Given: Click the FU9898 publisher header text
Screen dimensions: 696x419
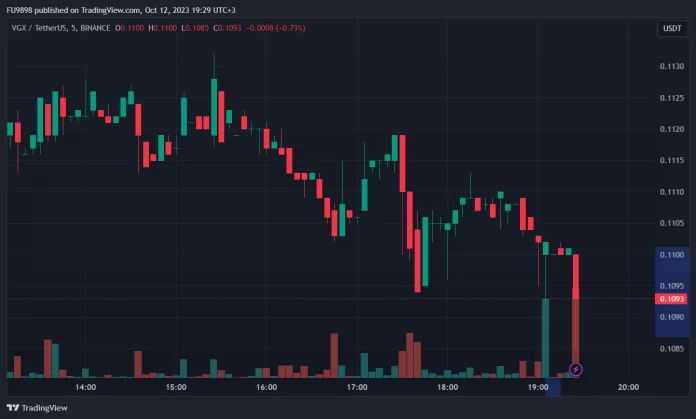Looking at the screenshot, I should (x=20, y=9).
